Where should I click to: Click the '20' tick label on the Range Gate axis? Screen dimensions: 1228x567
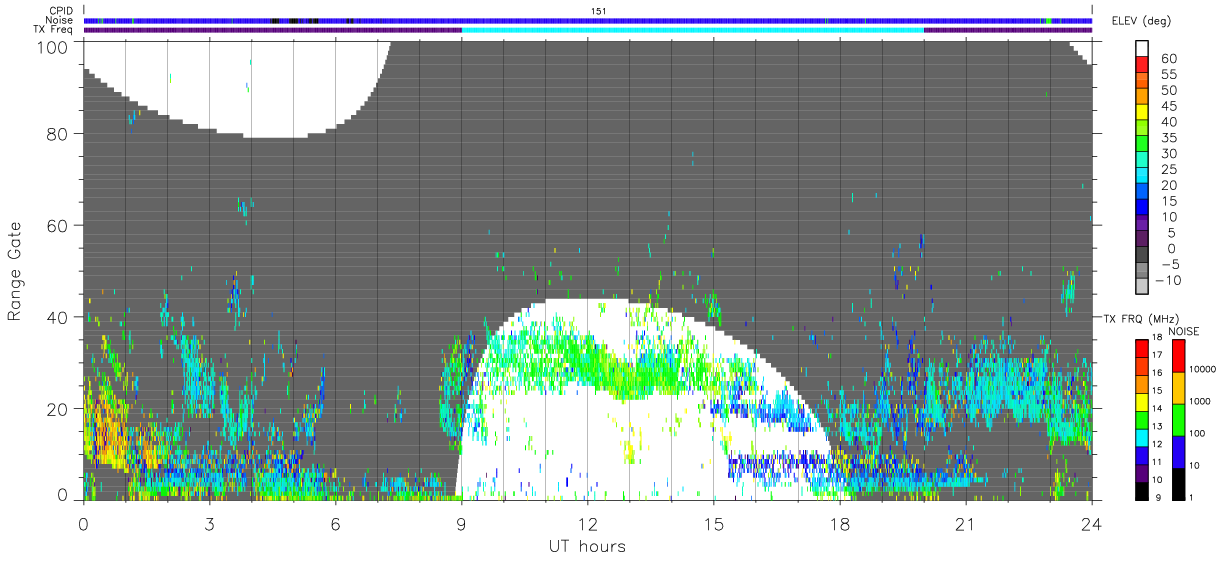point(58,408)
